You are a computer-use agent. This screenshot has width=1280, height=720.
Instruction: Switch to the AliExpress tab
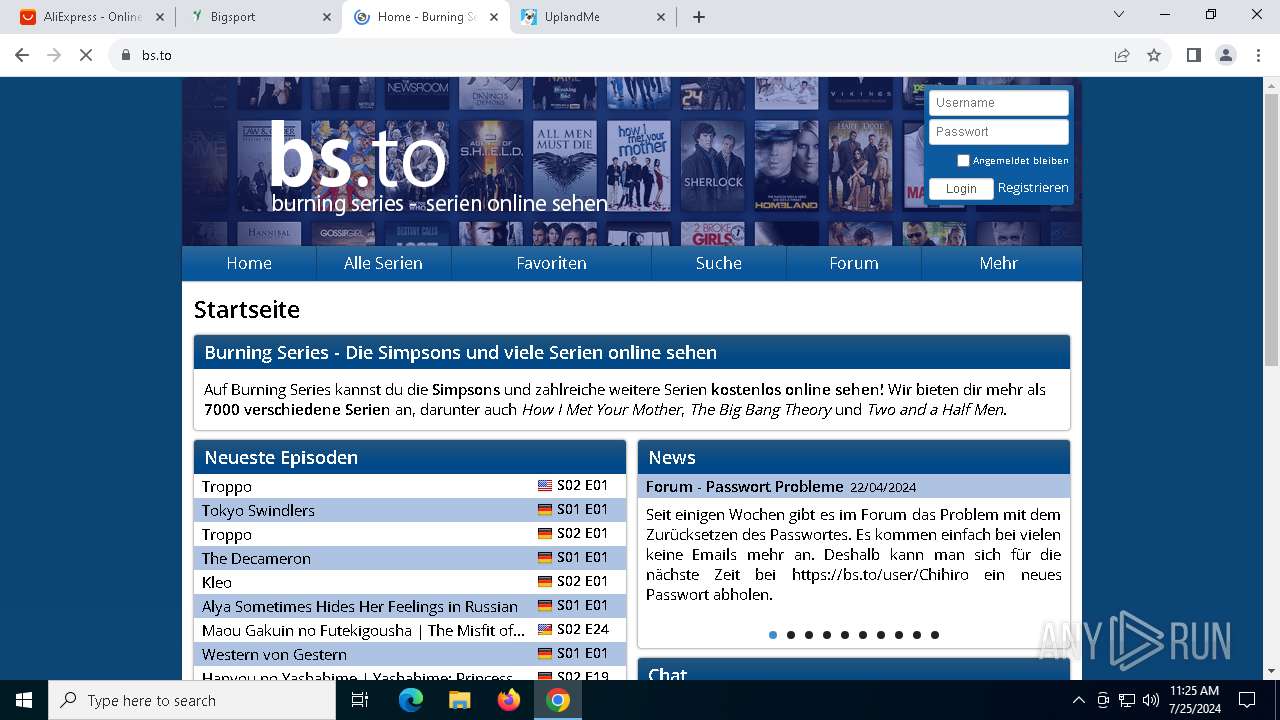90,16
